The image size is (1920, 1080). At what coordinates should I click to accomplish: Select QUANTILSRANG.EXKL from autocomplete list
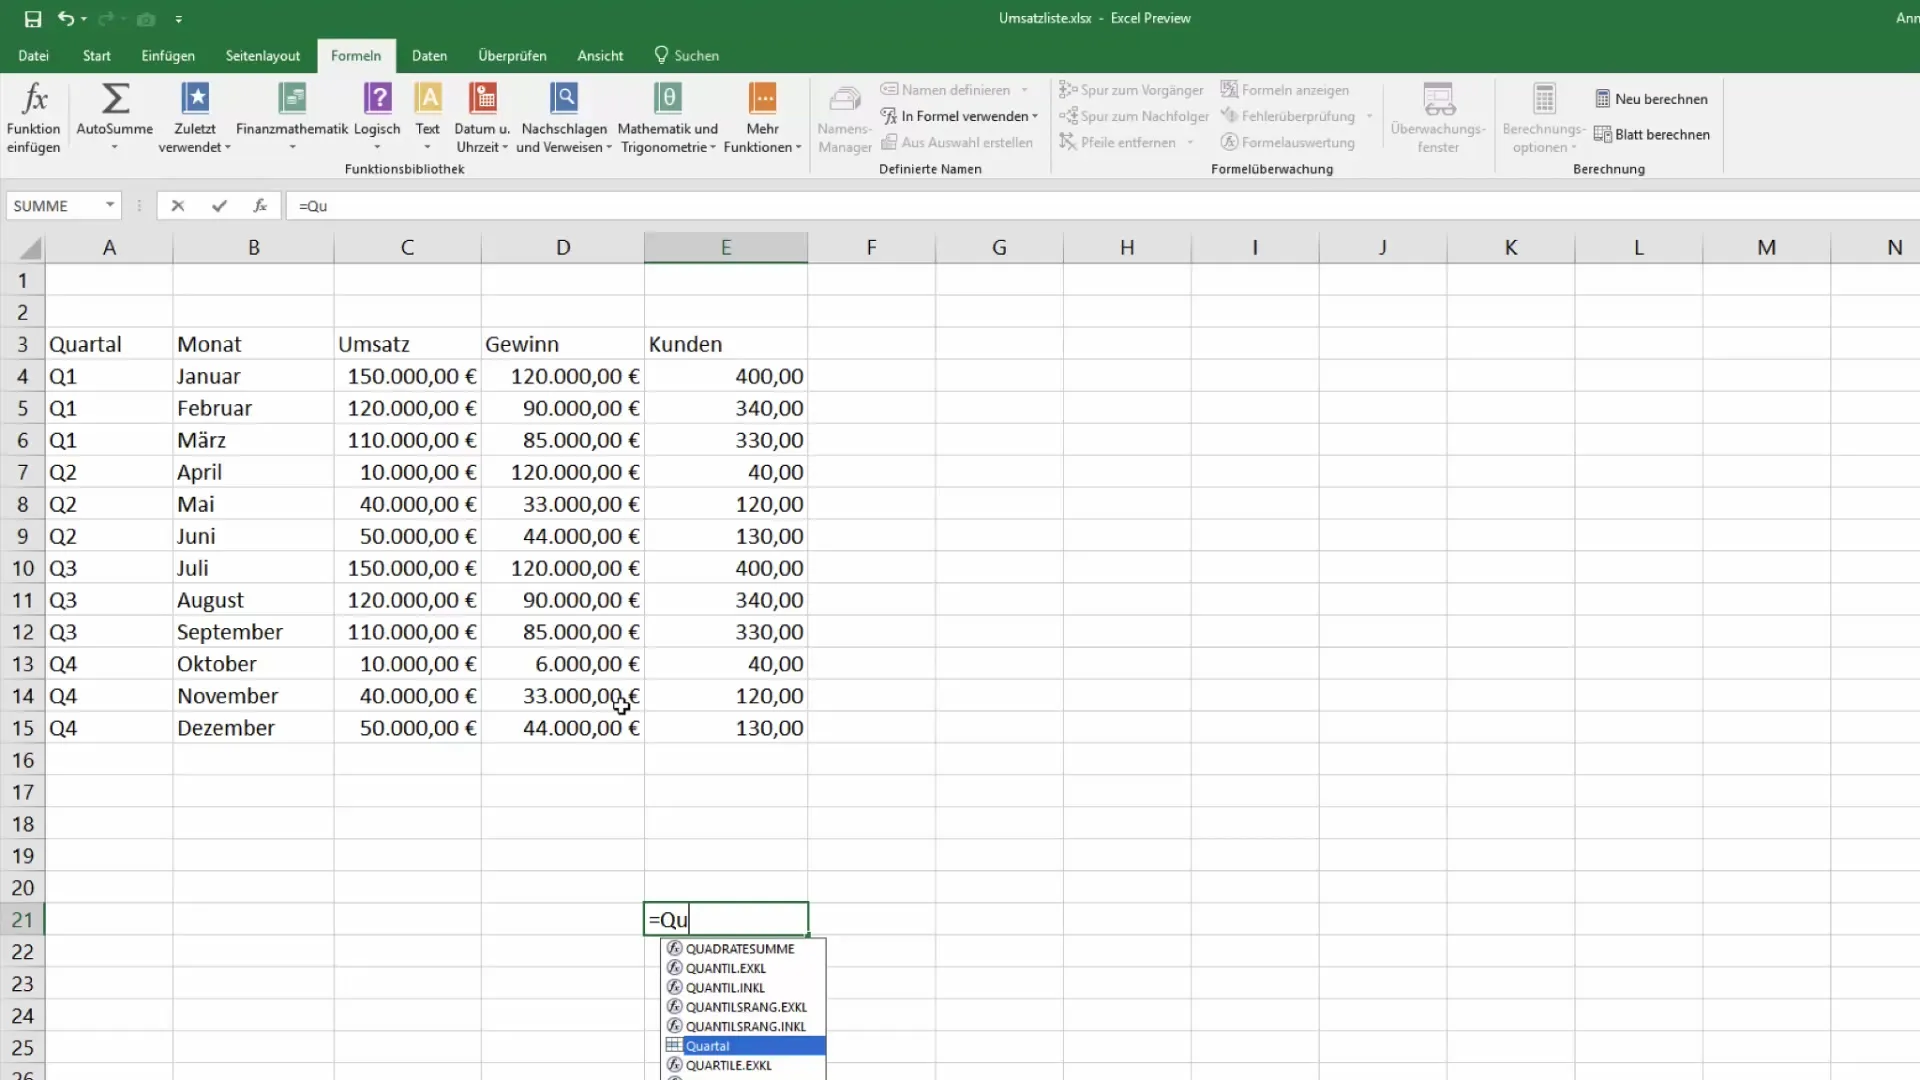[x=744, y=1007]
